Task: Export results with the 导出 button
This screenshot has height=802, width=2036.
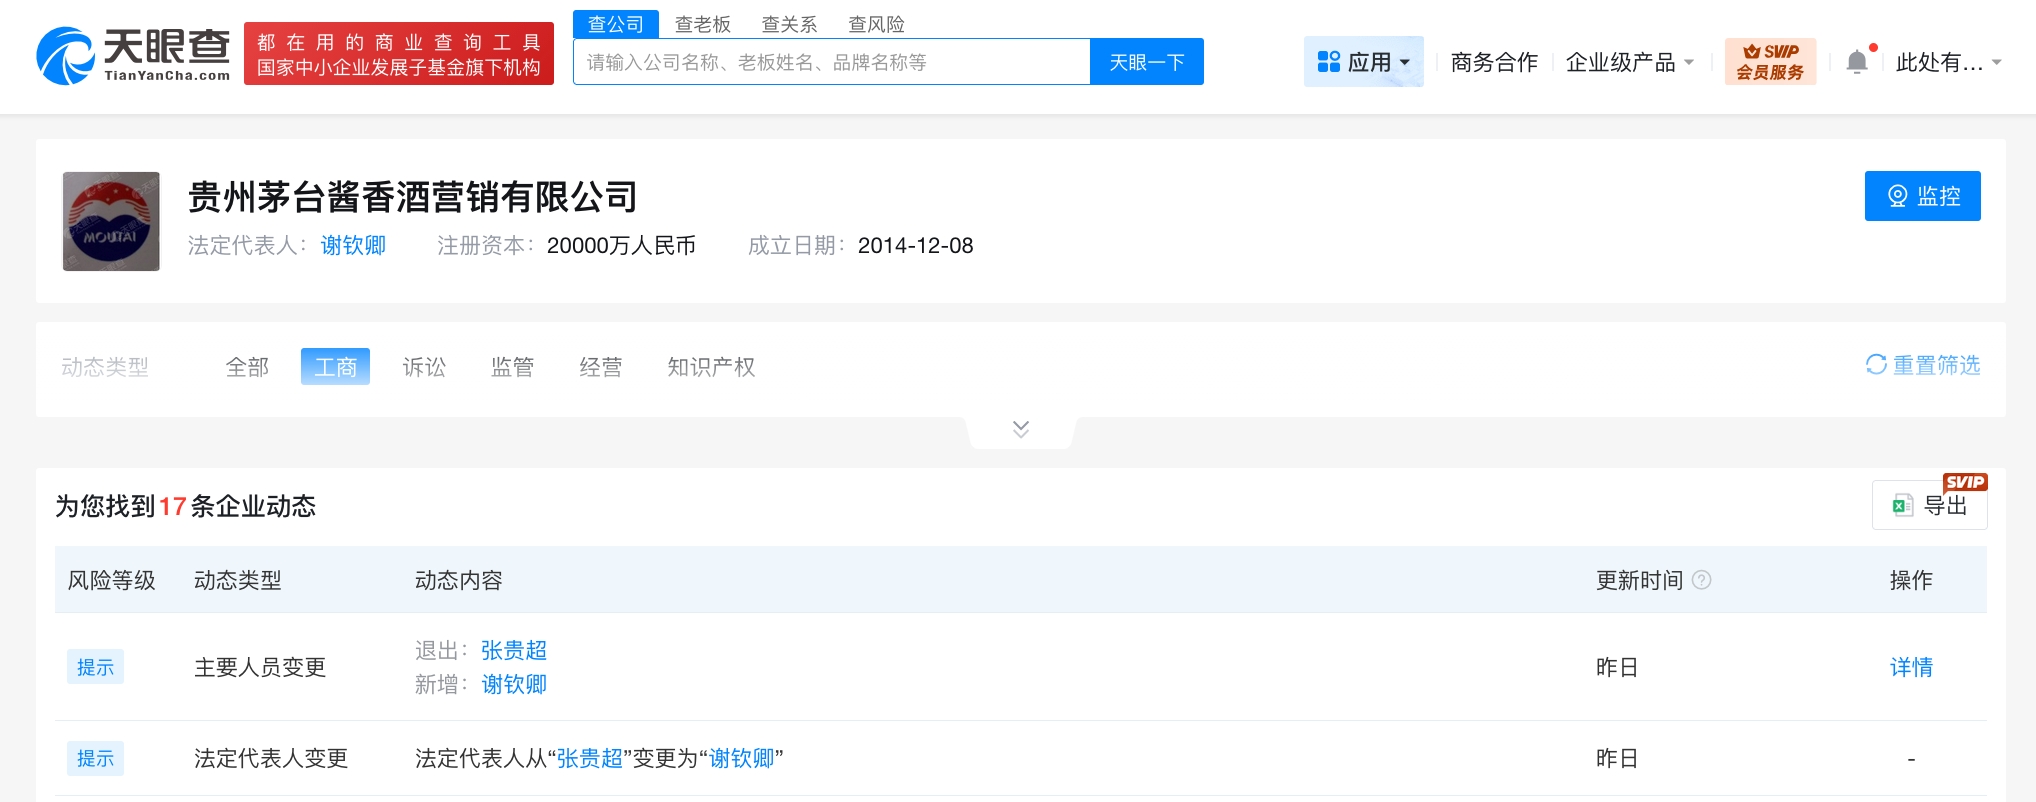Action: pos(1929,506)
